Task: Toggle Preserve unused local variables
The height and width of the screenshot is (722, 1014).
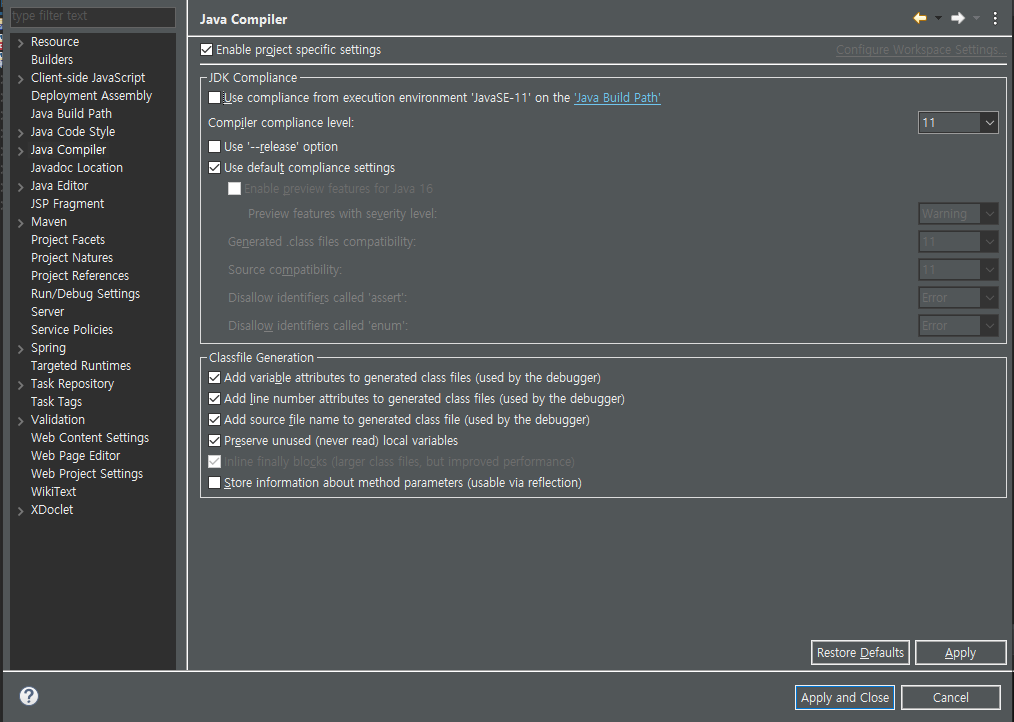Action: [x=214, y=441]
